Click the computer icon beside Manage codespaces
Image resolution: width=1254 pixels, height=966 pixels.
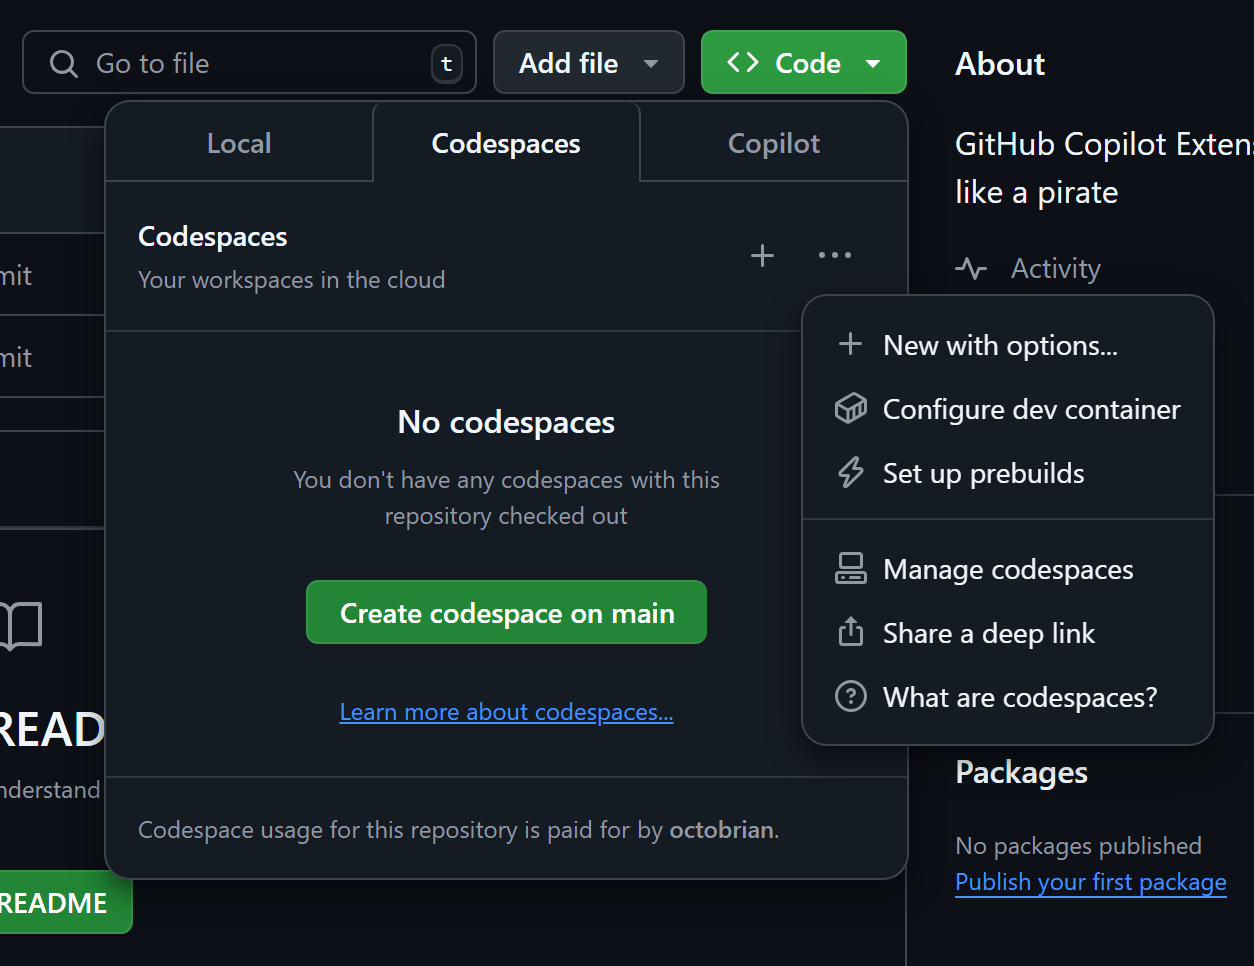[x=850, y=568]
